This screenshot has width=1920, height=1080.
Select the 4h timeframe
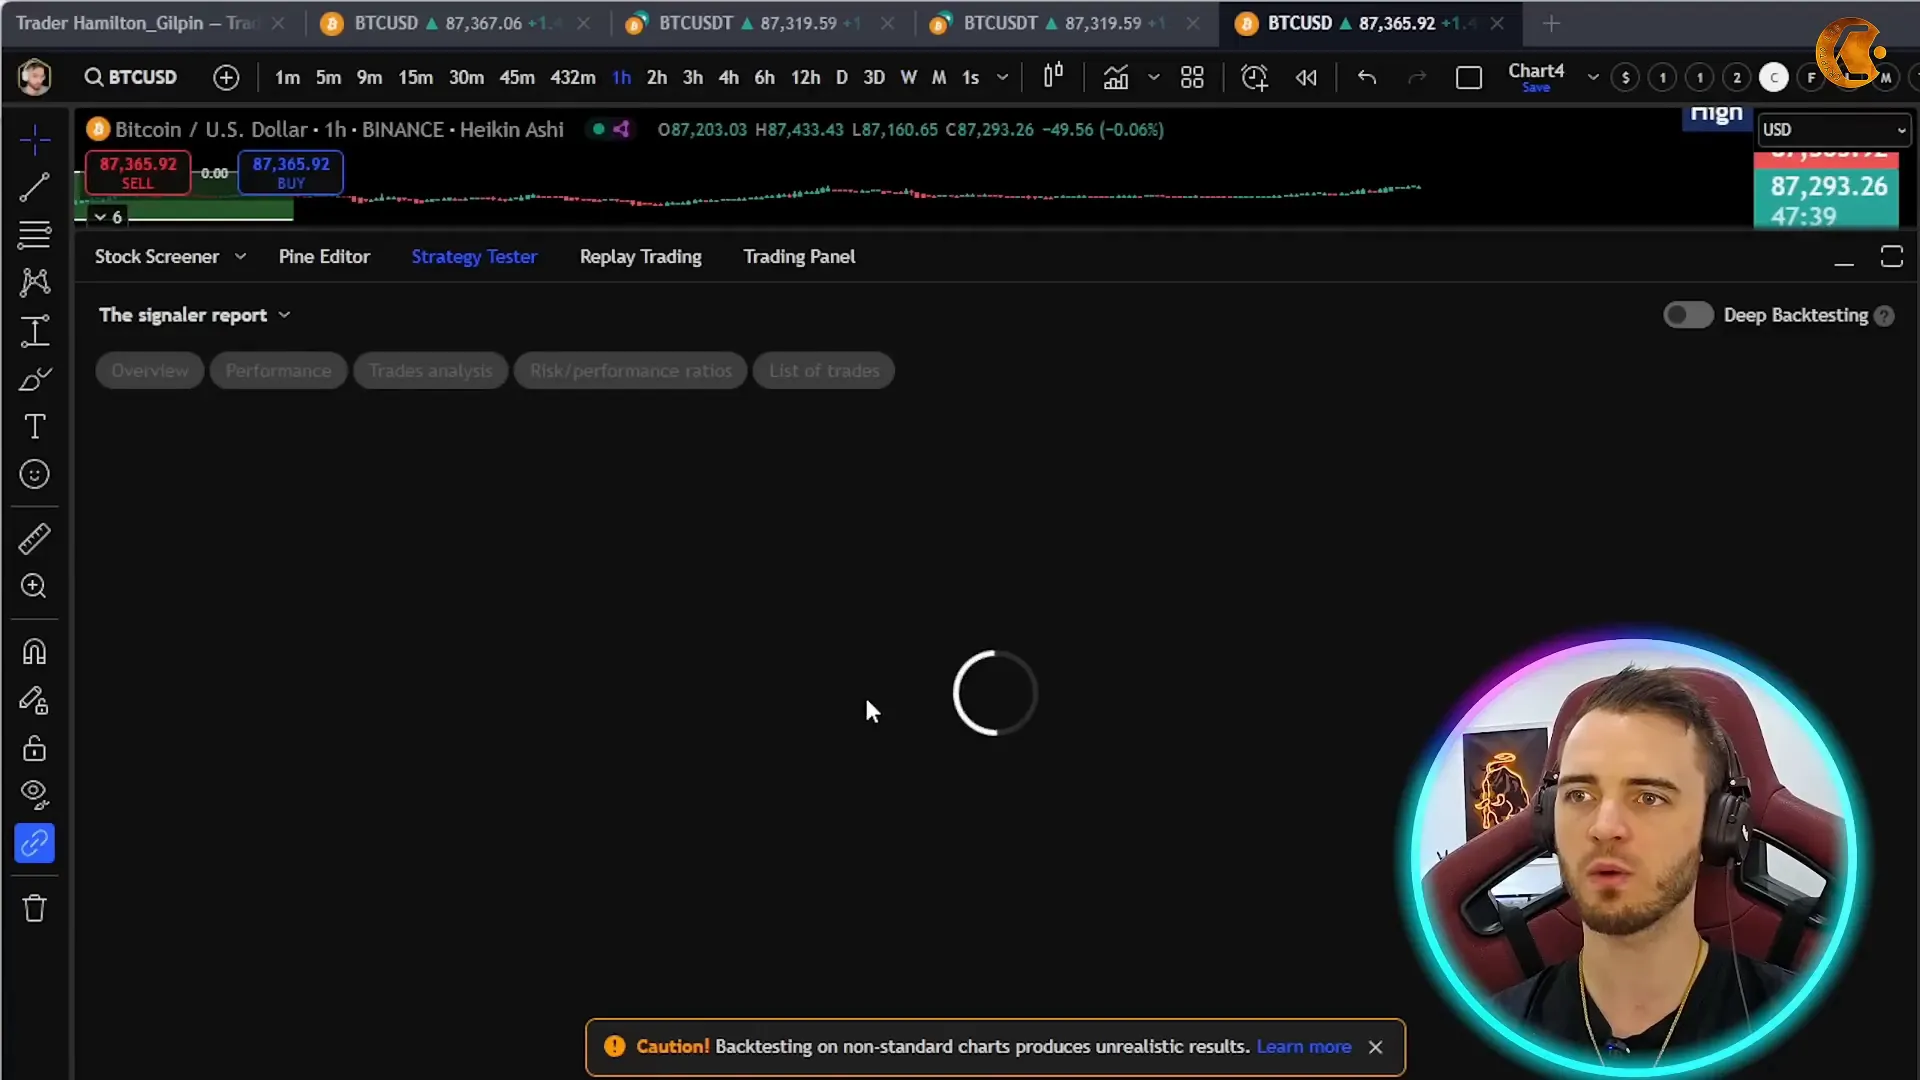point(728,77)
